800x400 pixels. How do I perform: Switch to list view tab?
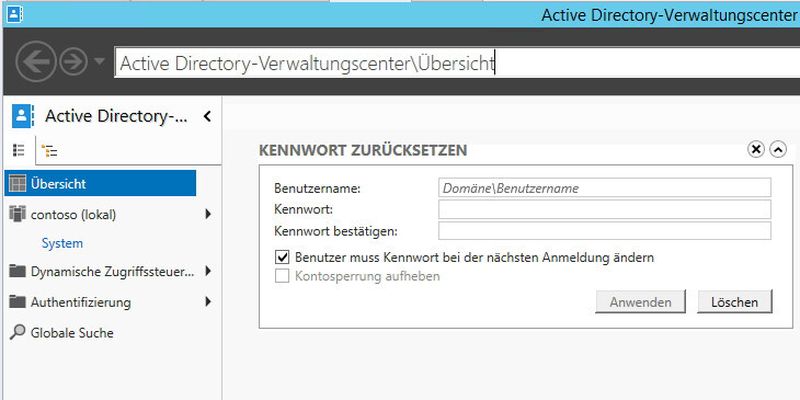click(x=19, y=150)
